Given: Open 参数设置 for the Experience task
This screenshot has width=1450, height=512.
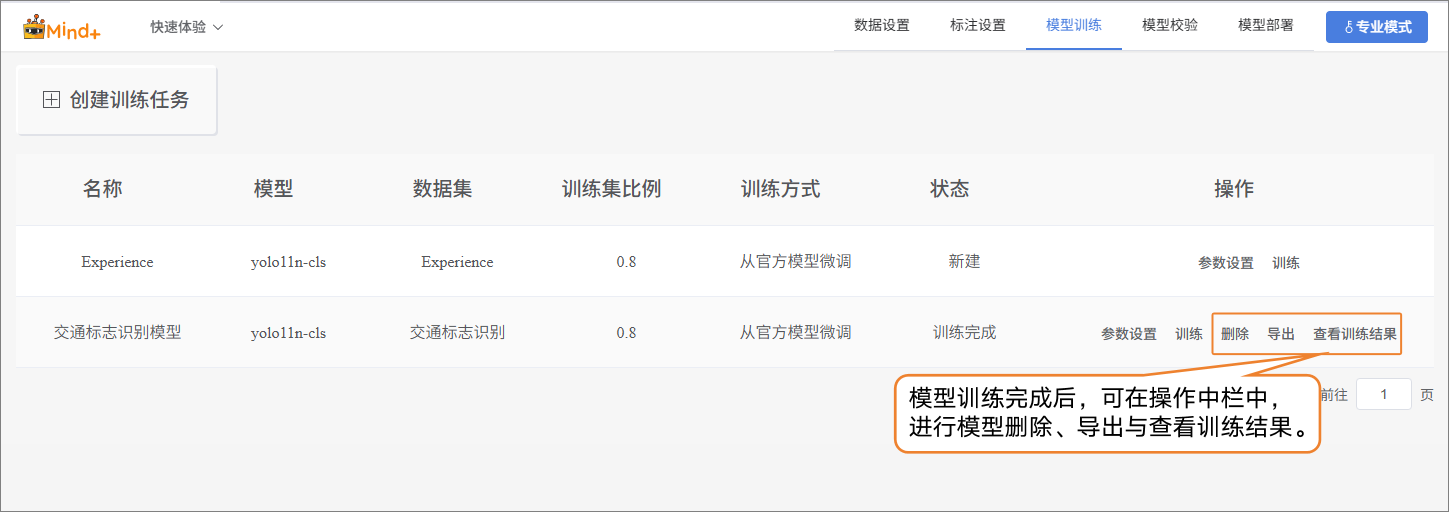Looking at the screenshot, I should click(x=1225, y=263).
